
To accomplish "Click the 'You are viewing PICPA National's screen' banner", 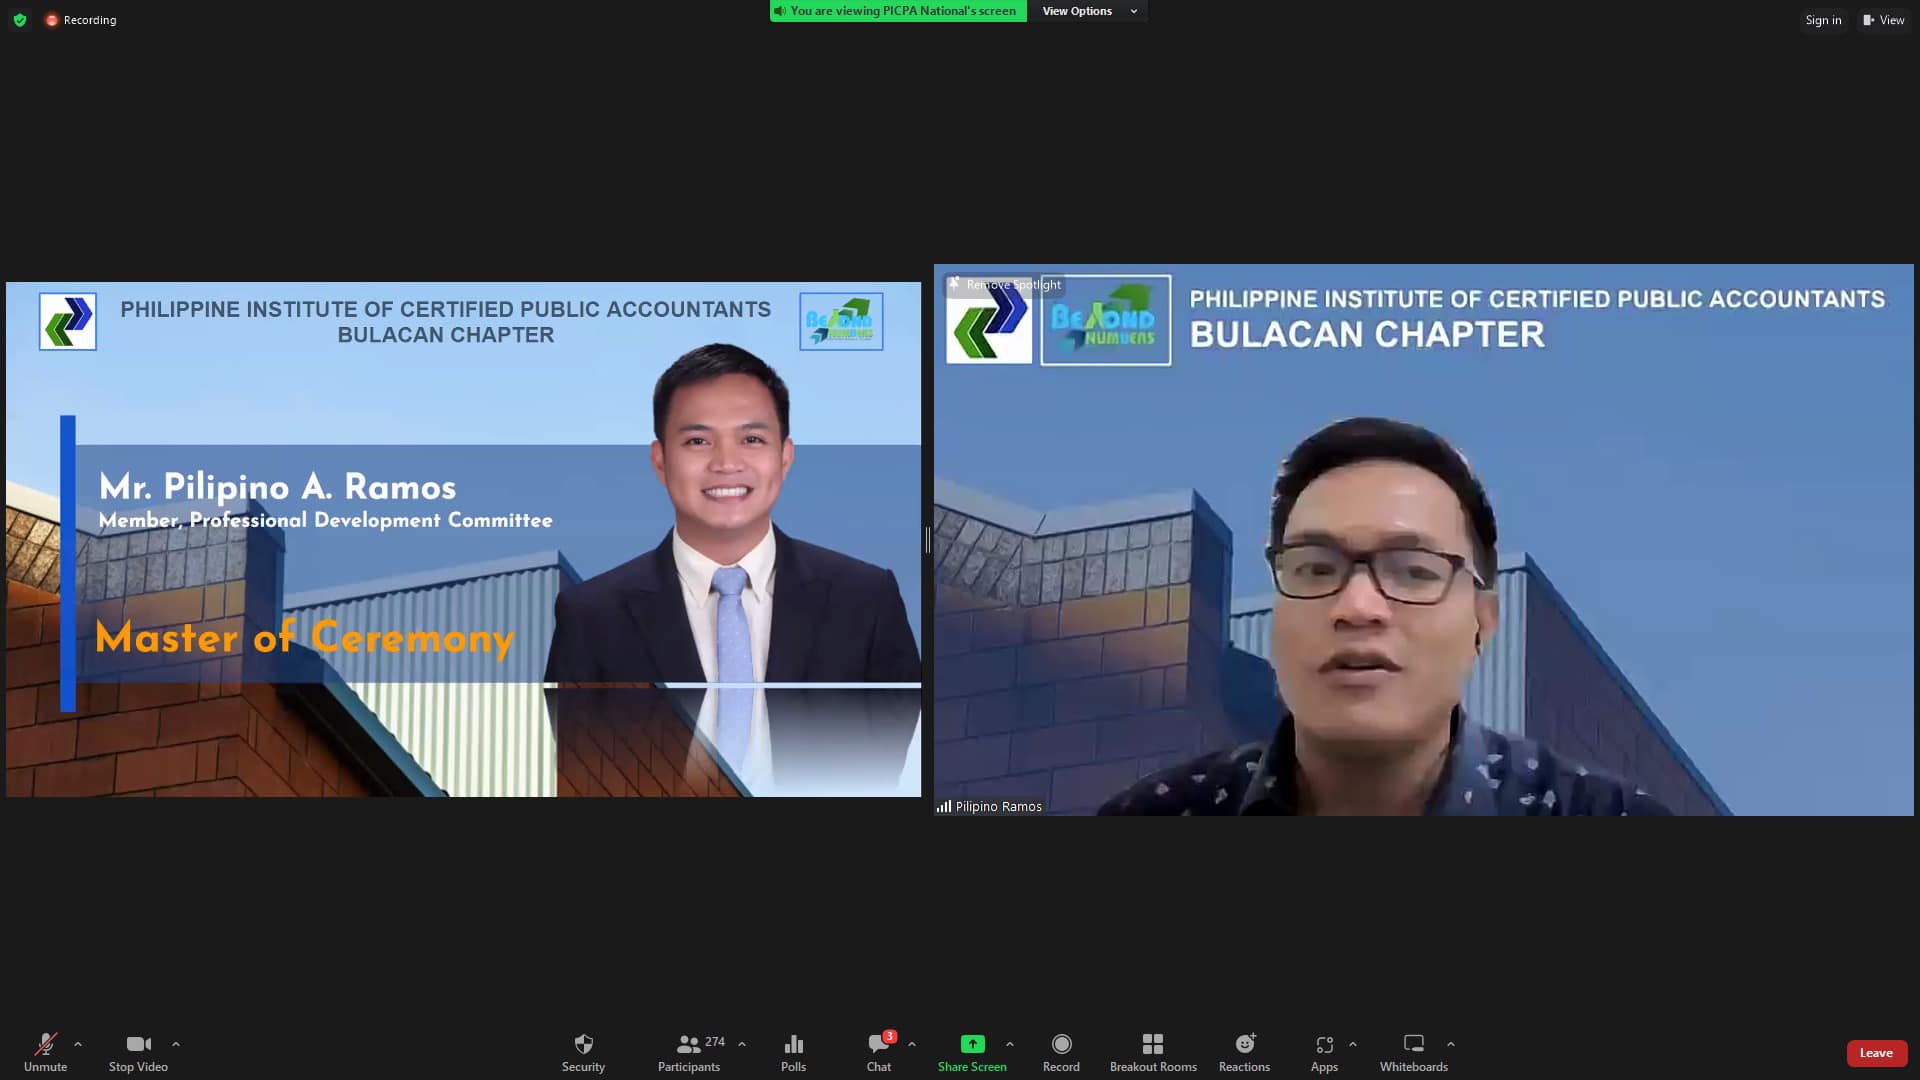I will tap(898, 11).
